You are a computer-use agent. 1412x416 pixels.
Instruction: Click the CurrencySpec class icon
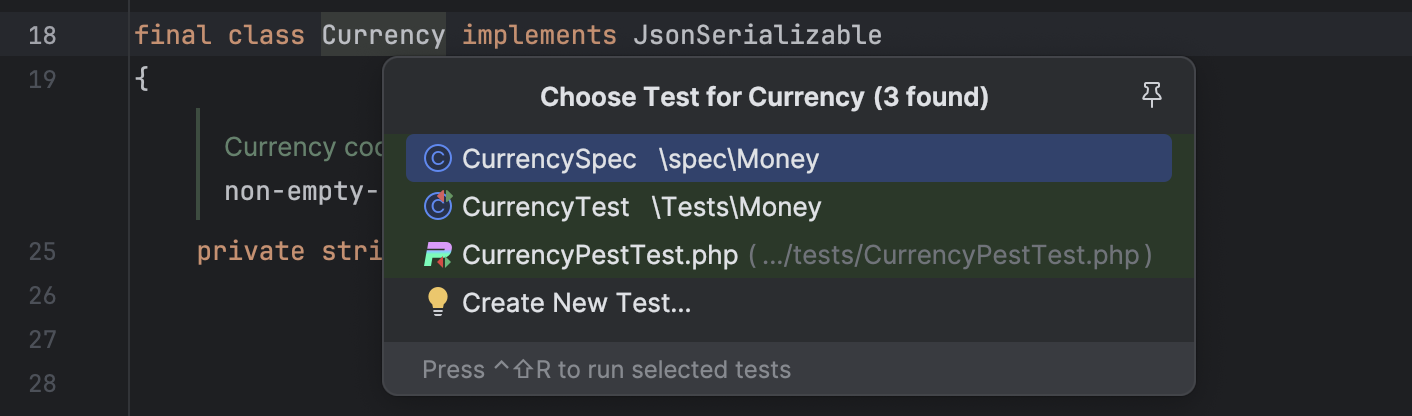coord(437,159)
